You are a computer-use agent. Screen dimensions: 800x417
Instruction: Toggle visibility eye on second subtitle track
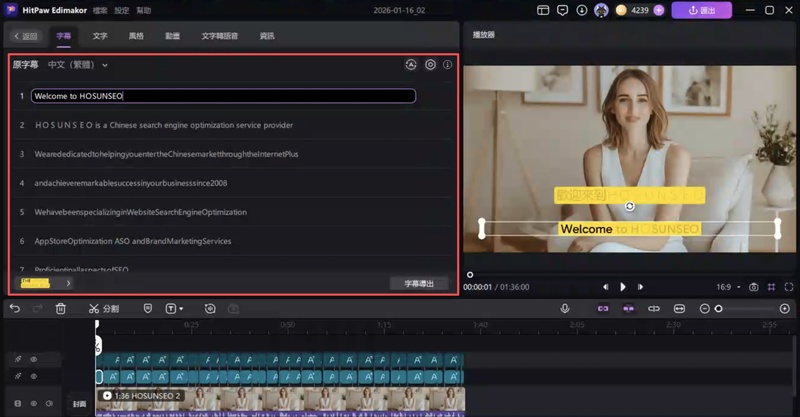pyautogui.click(x=33, y=377)
